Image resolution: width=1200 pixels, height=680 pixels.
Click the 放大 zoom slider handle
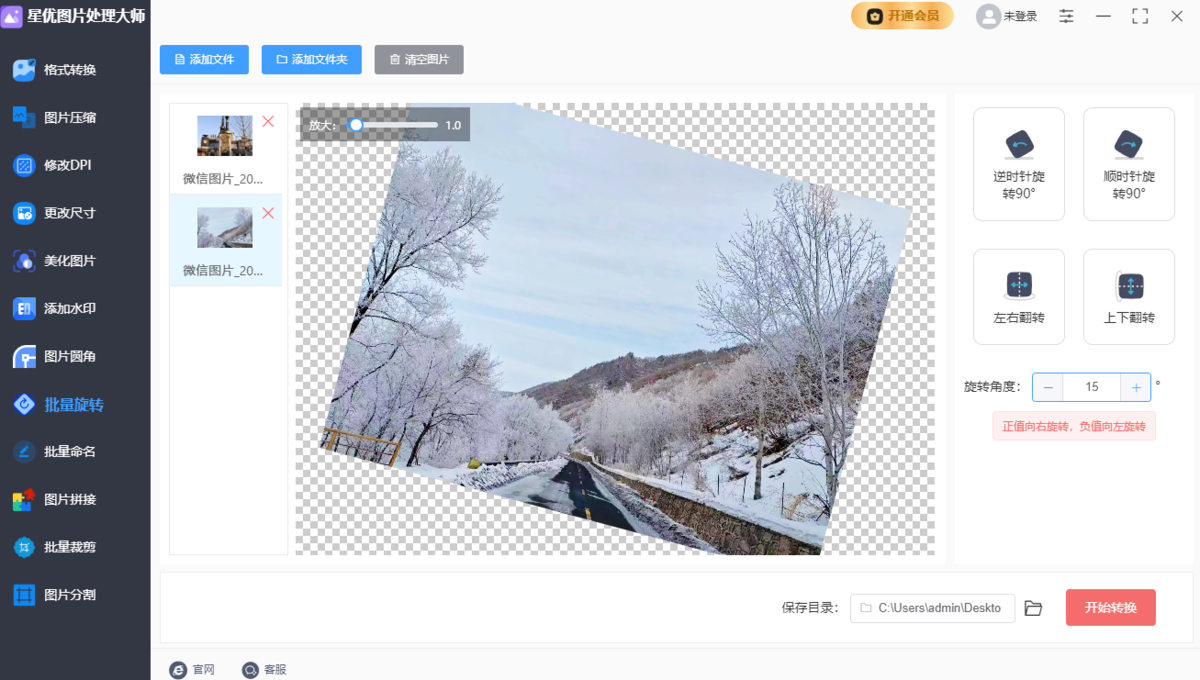coord(355,125)
